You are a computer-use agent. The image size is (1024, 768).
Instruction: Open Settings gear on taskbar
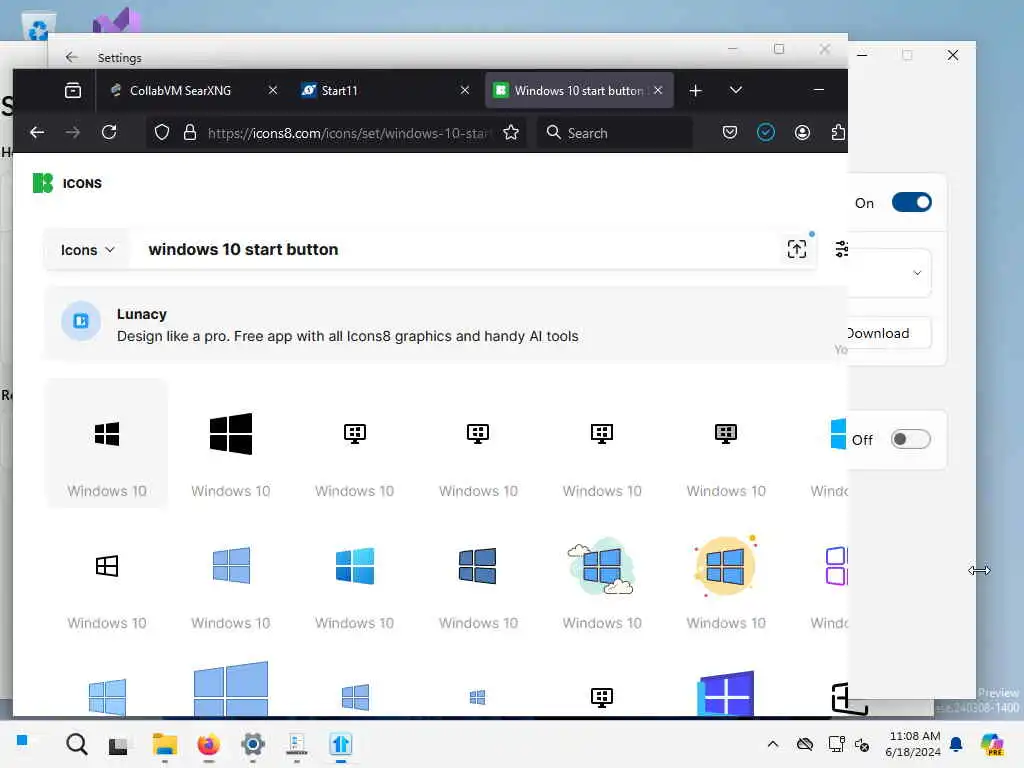[x=253, y=744]
